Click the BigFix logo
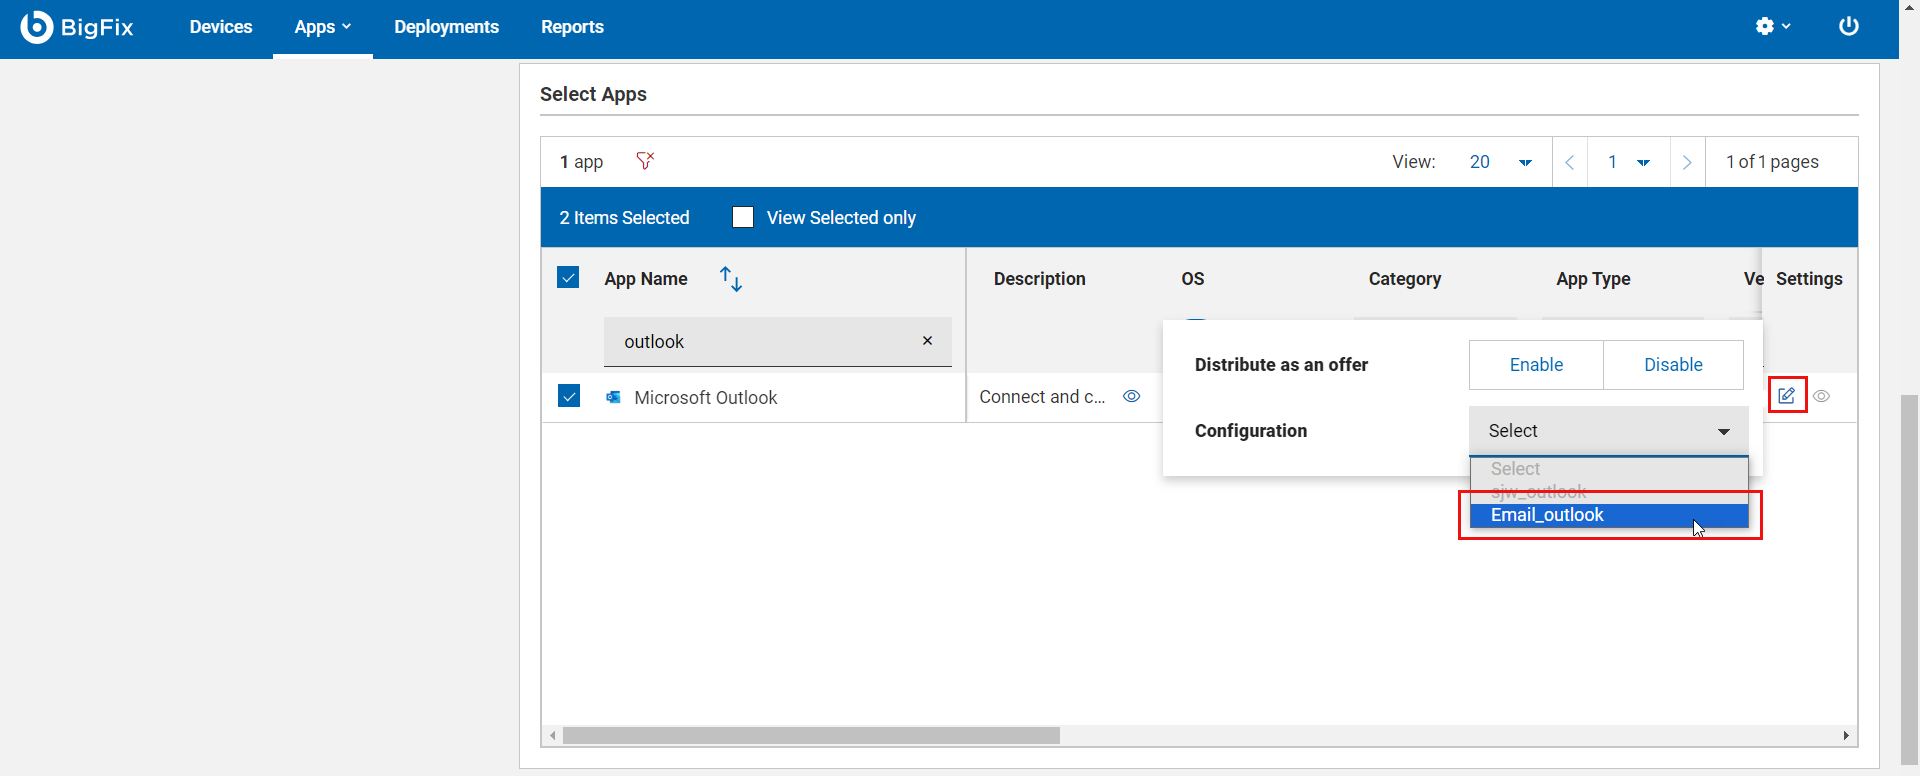Image resolution: width=1920 pixels, height=776 pixels. [77, 27]
